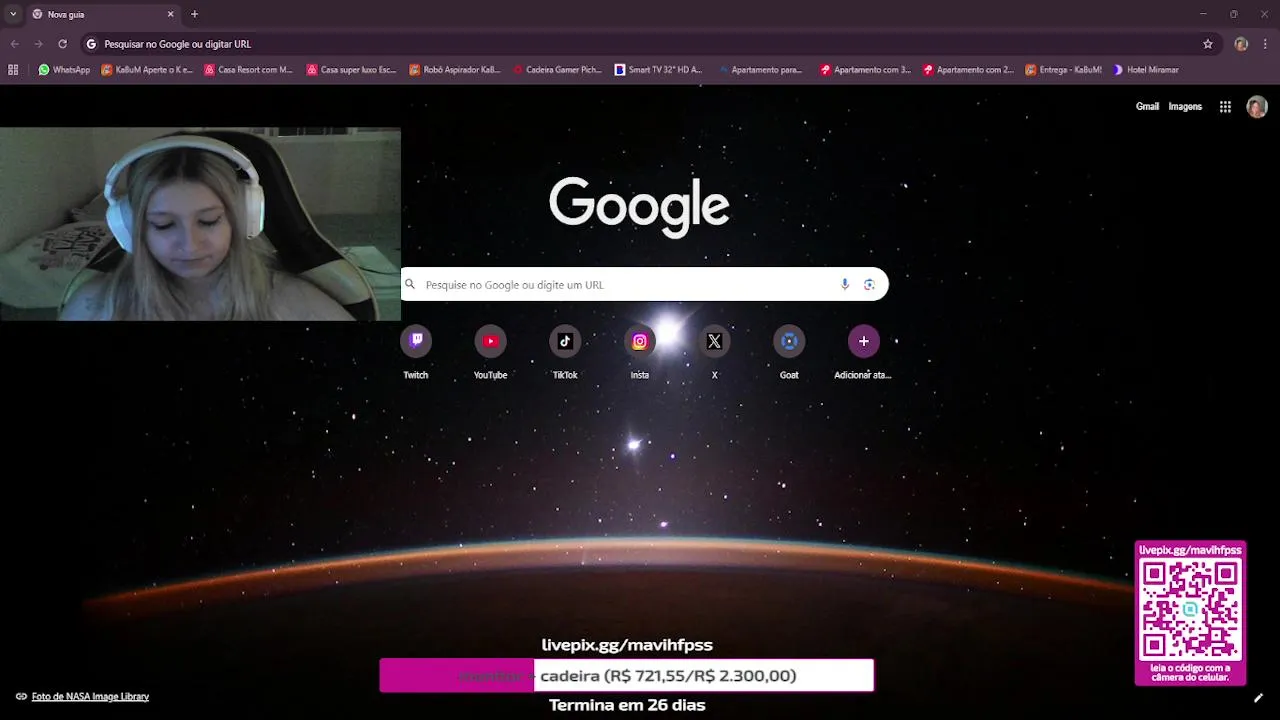Open the Apartamento com 3... bookmark

pyautogui.click(x=865, y=70)
